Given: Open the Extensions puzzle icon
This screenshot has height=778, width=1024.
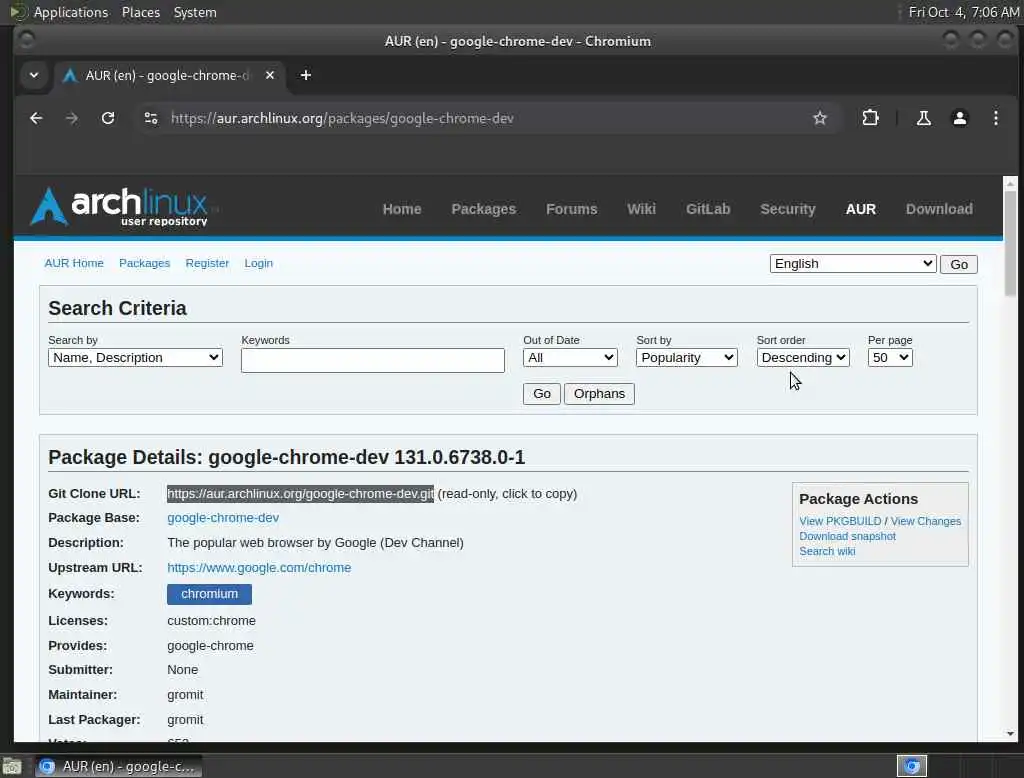Looking at the screenshot, I should pos(870,118).
